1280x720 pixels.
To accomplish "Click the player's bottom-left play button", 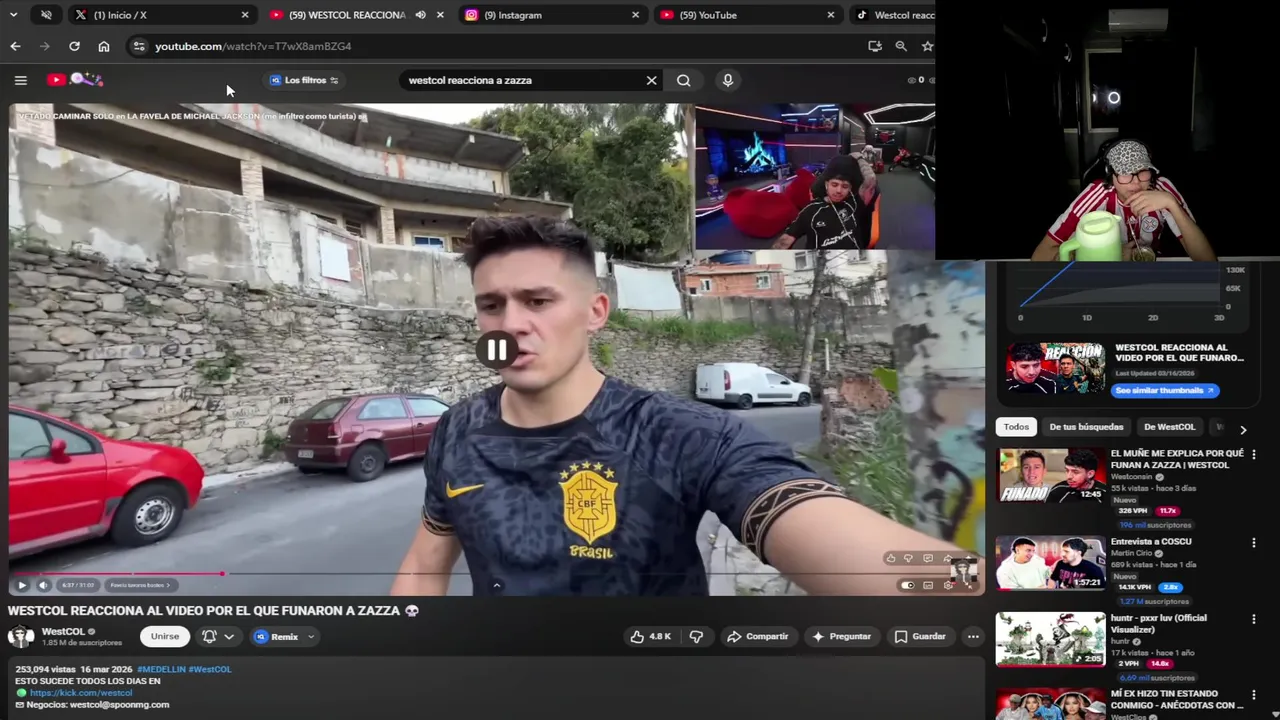I will (22, 585).
